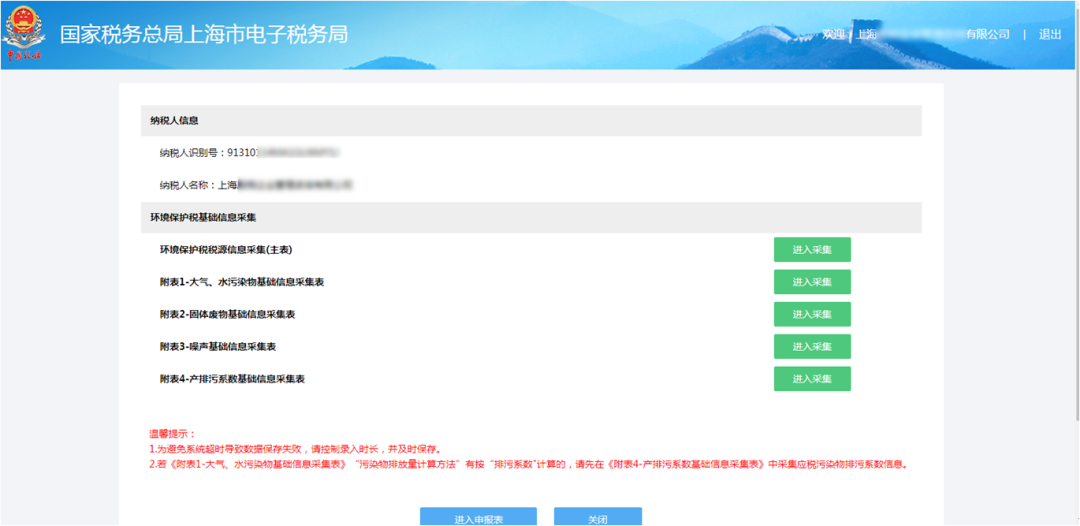Click the 附表2-固体废物基础信息采集表 label

coord(227,315)
